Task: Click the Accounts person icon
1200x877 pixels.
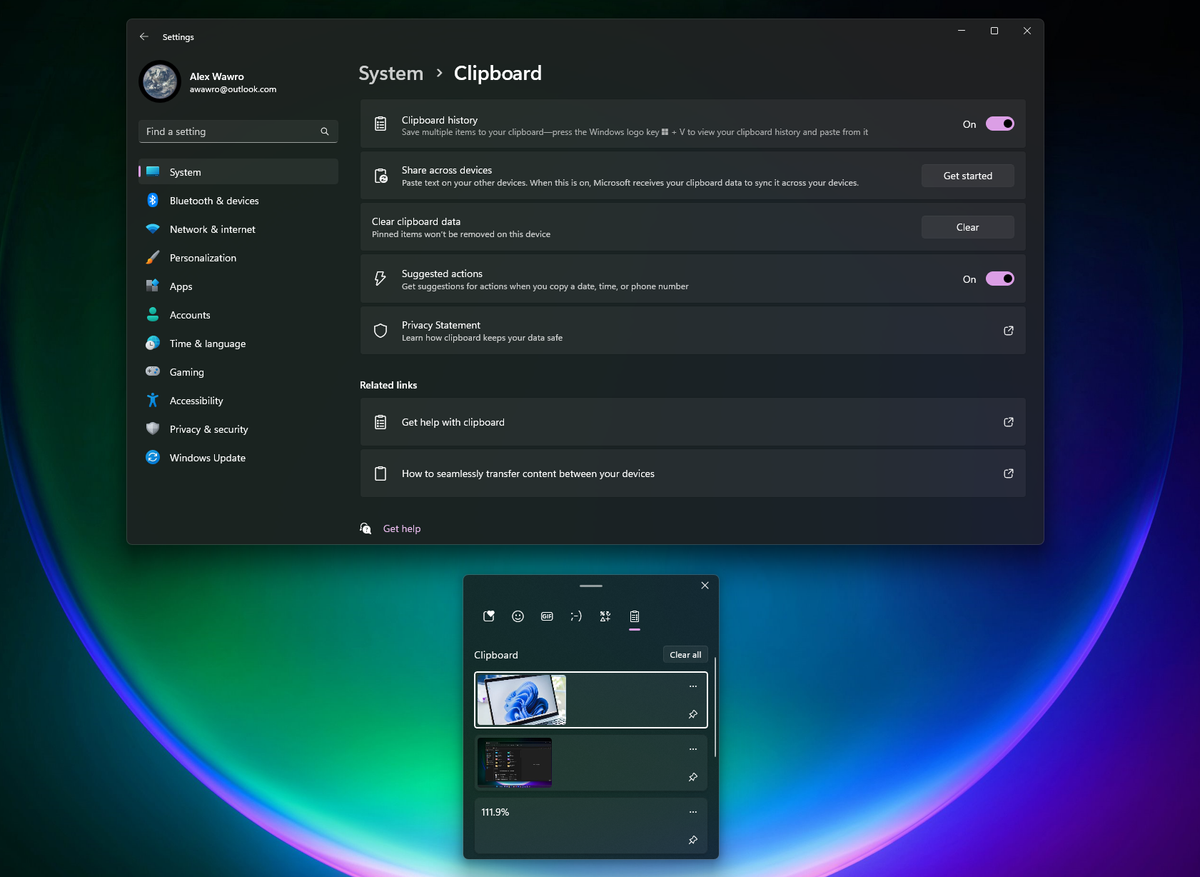Action: coord(152,315)
